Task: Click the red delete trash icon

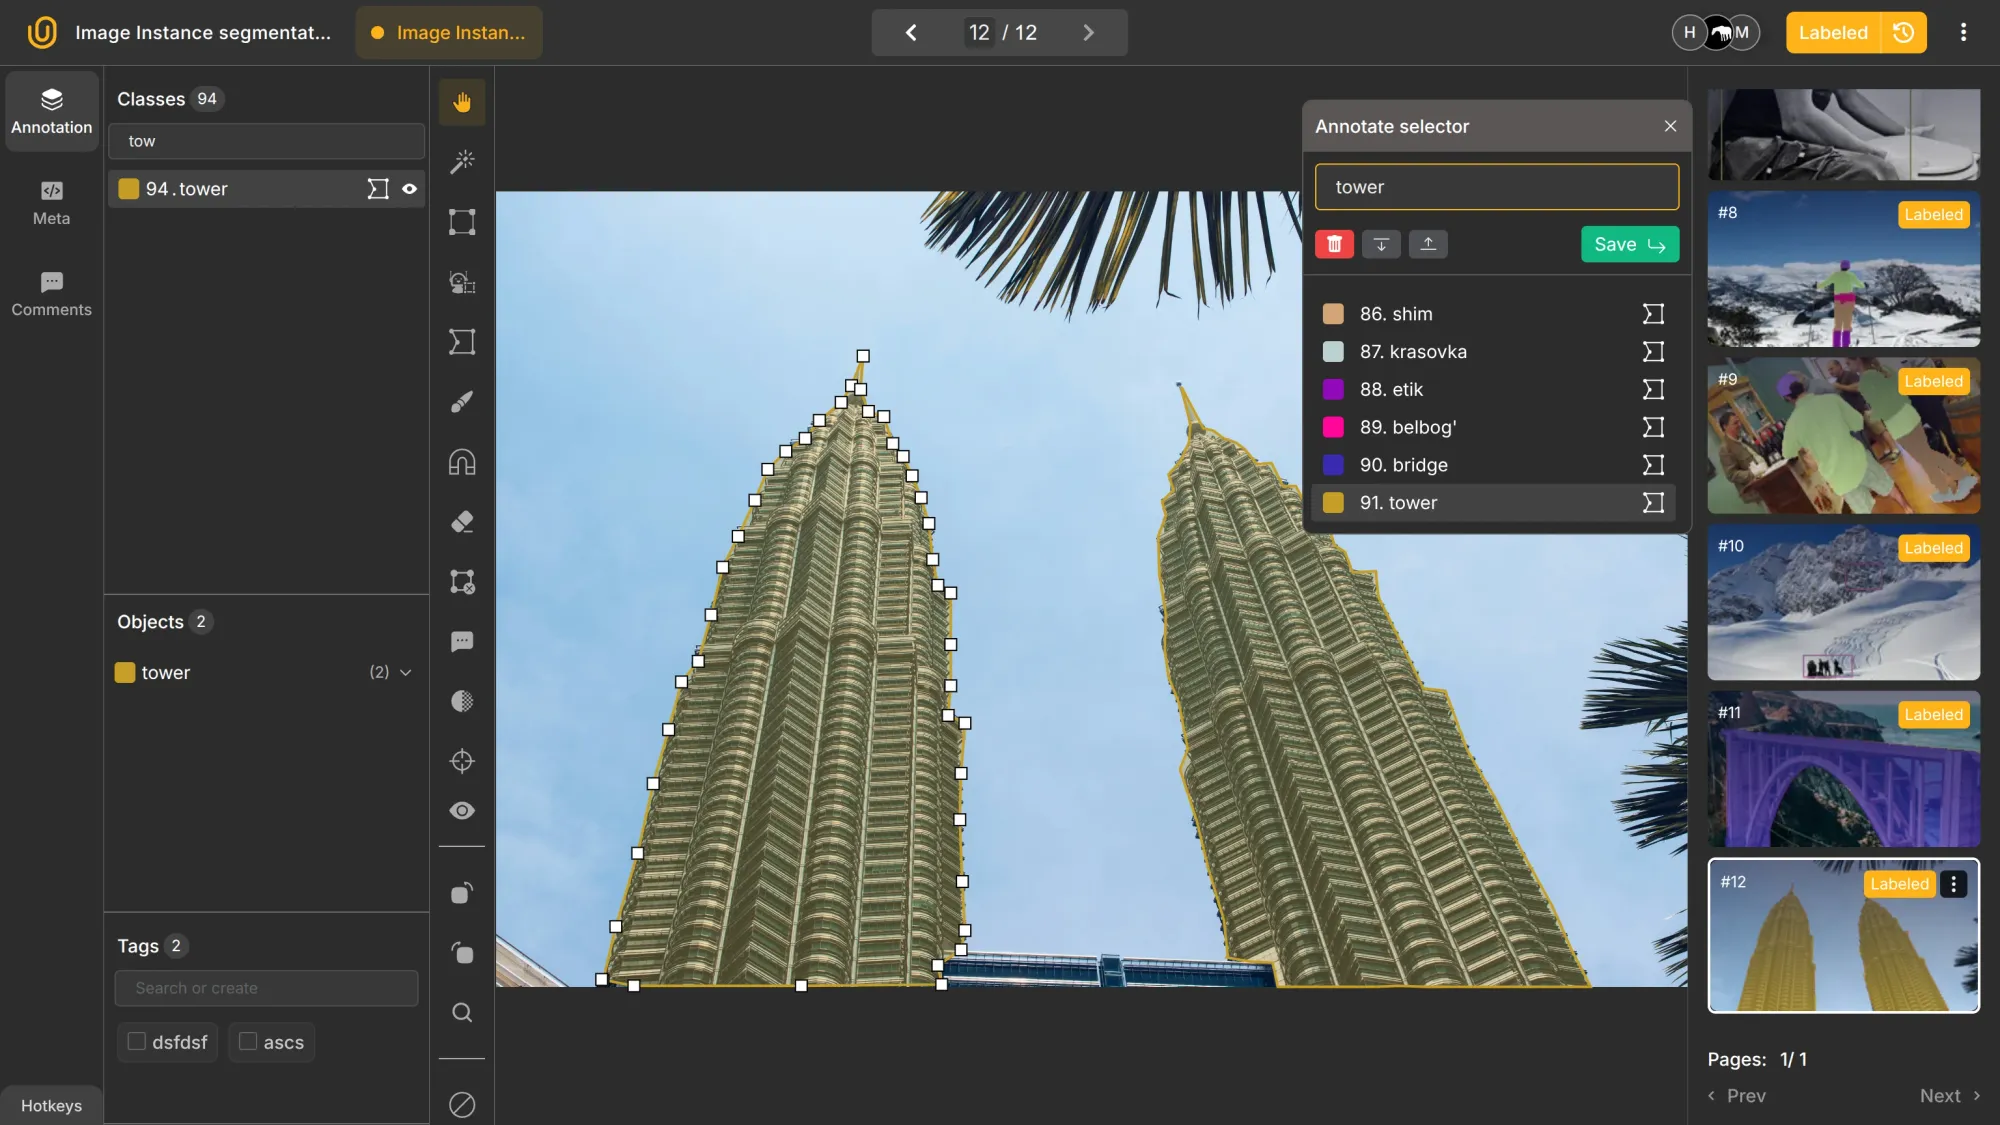Action: click(1334, 244)
